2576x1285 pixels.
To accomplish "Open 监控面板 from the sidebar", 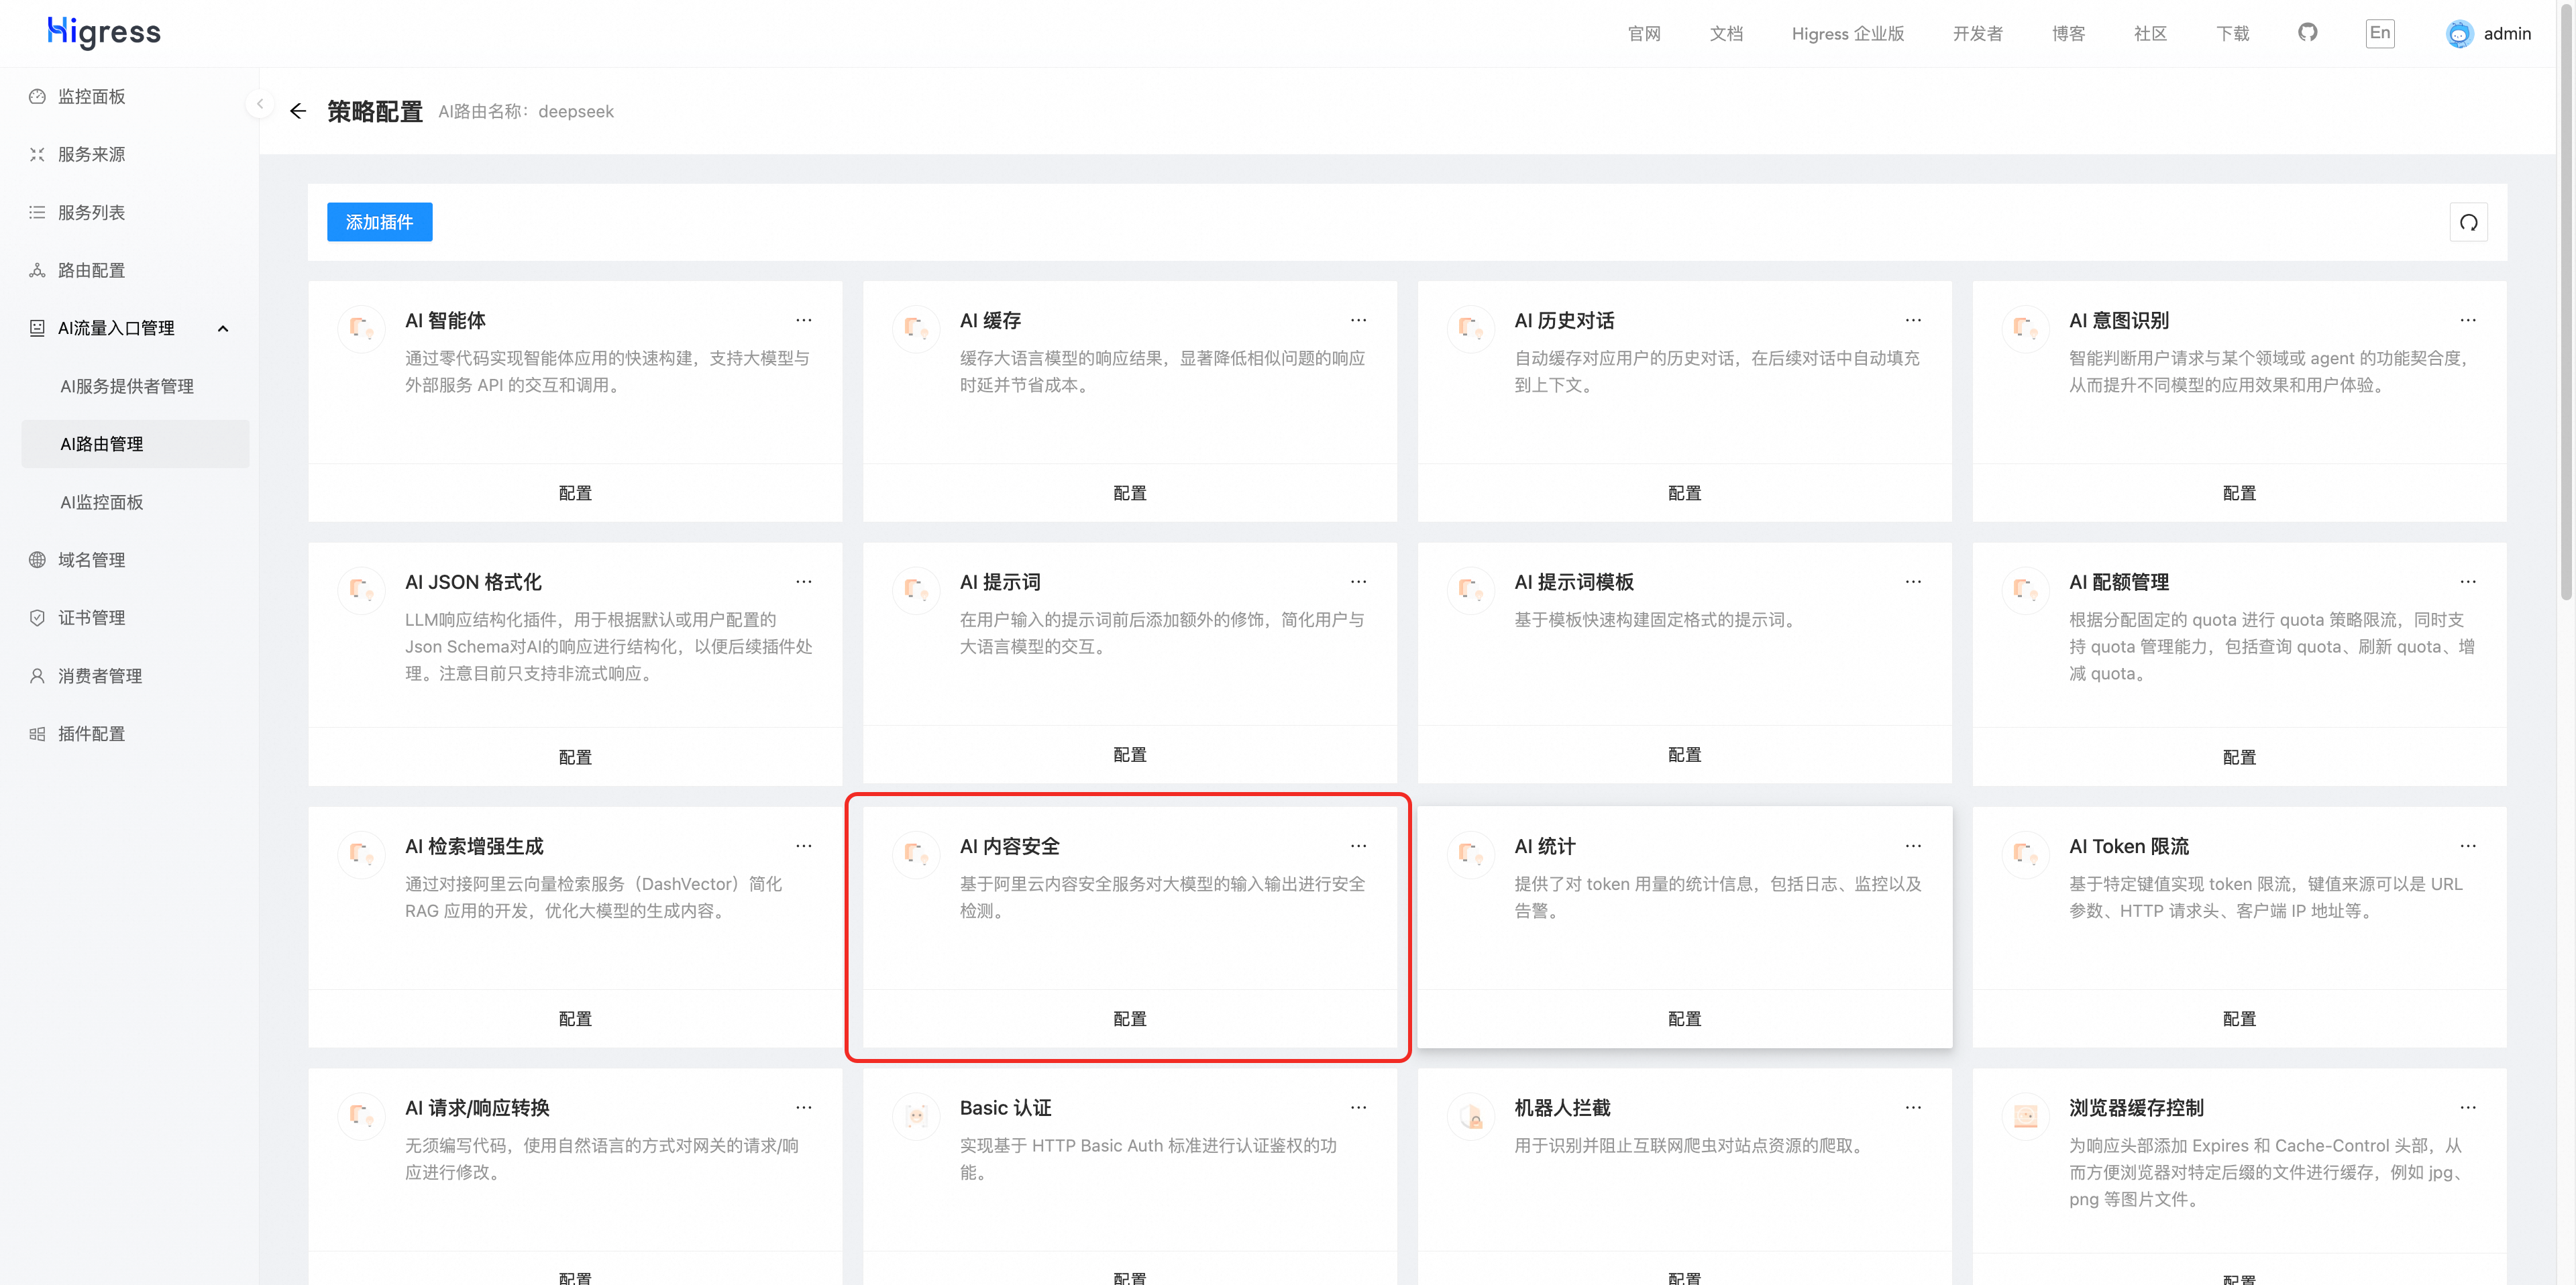I will [91, 96].
